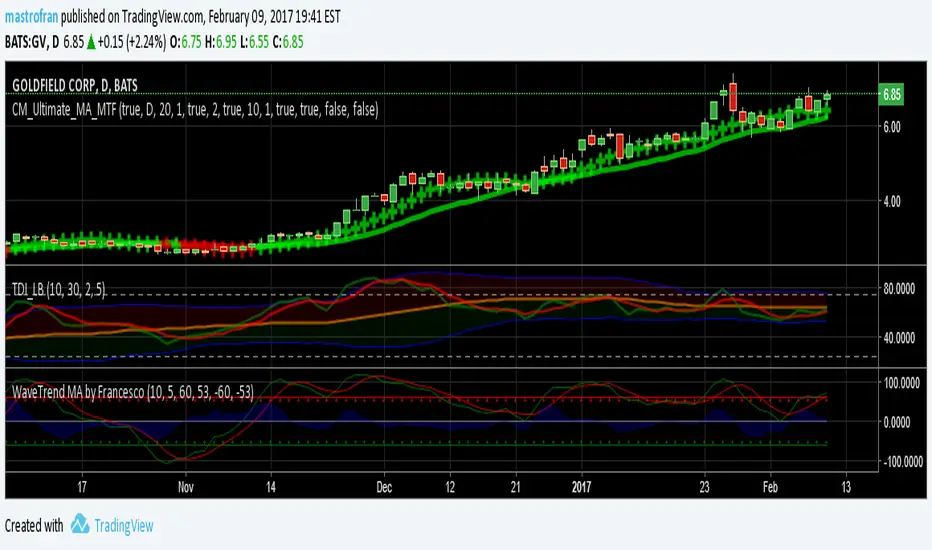The width and height of the screenshot is (932, 550).
Task: Click the tall red candle at the January peak
Action: pyautogui.click(x=733, y=95)
